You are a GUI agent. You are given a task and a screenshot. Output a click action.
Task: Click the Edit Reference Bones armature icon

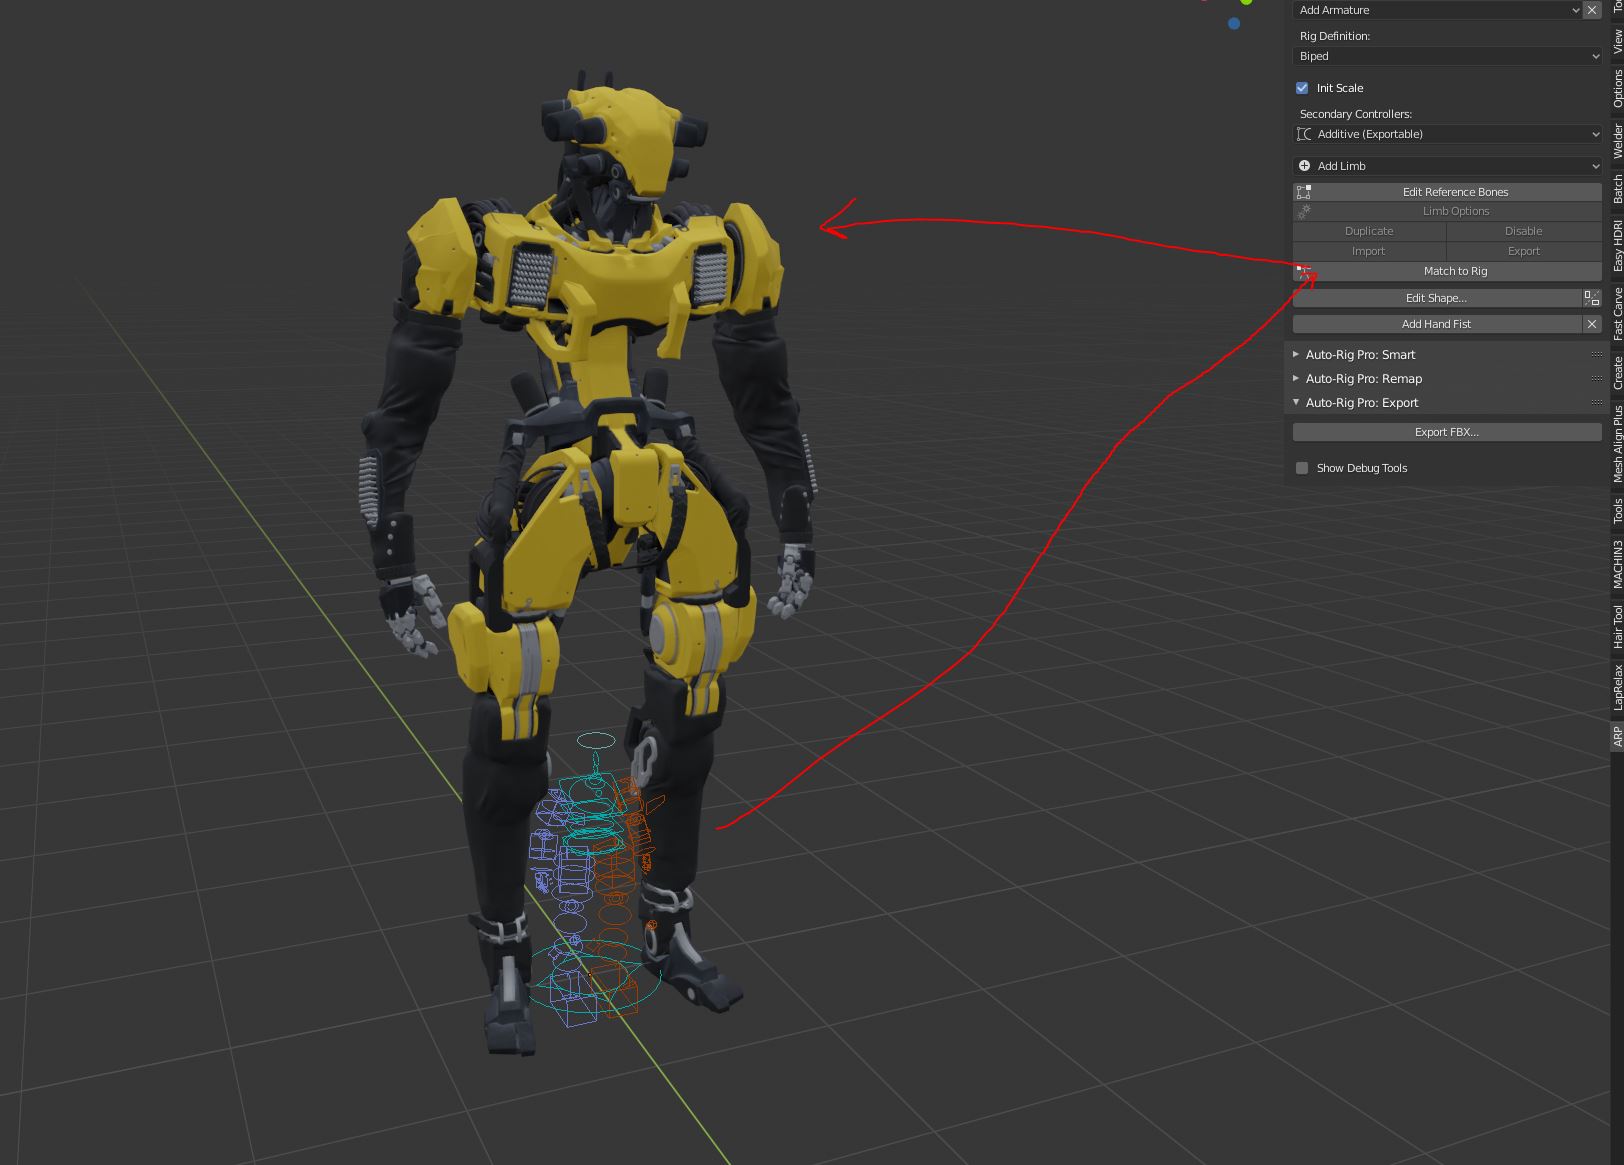pos(1303,191)
